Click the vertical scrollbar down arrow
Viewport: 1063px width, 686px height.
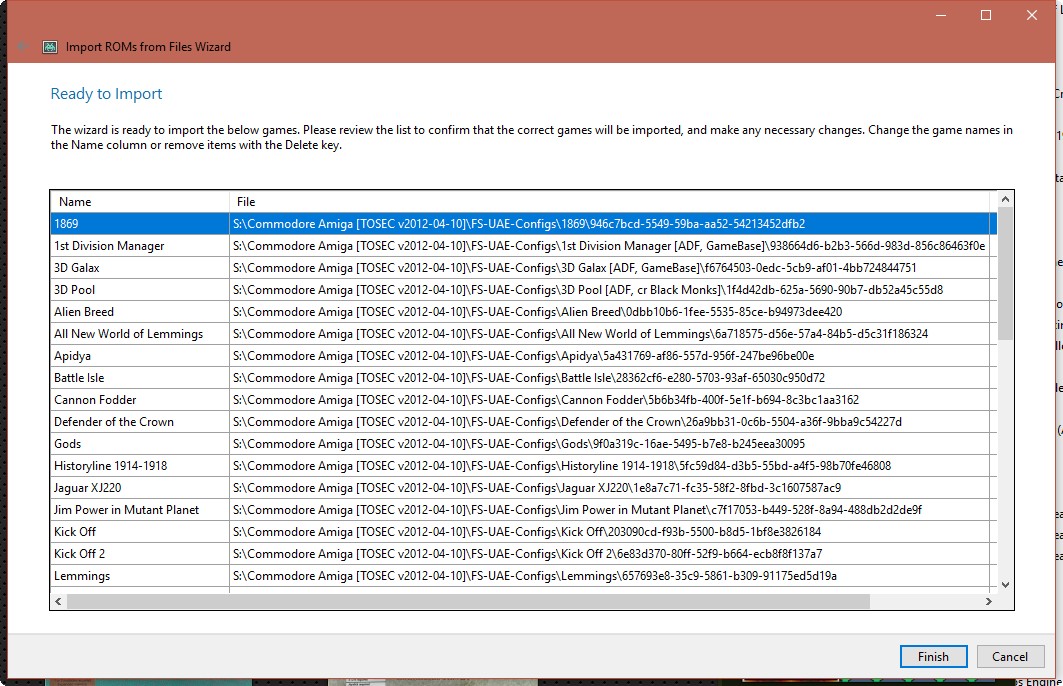(x=1005, y=585)
